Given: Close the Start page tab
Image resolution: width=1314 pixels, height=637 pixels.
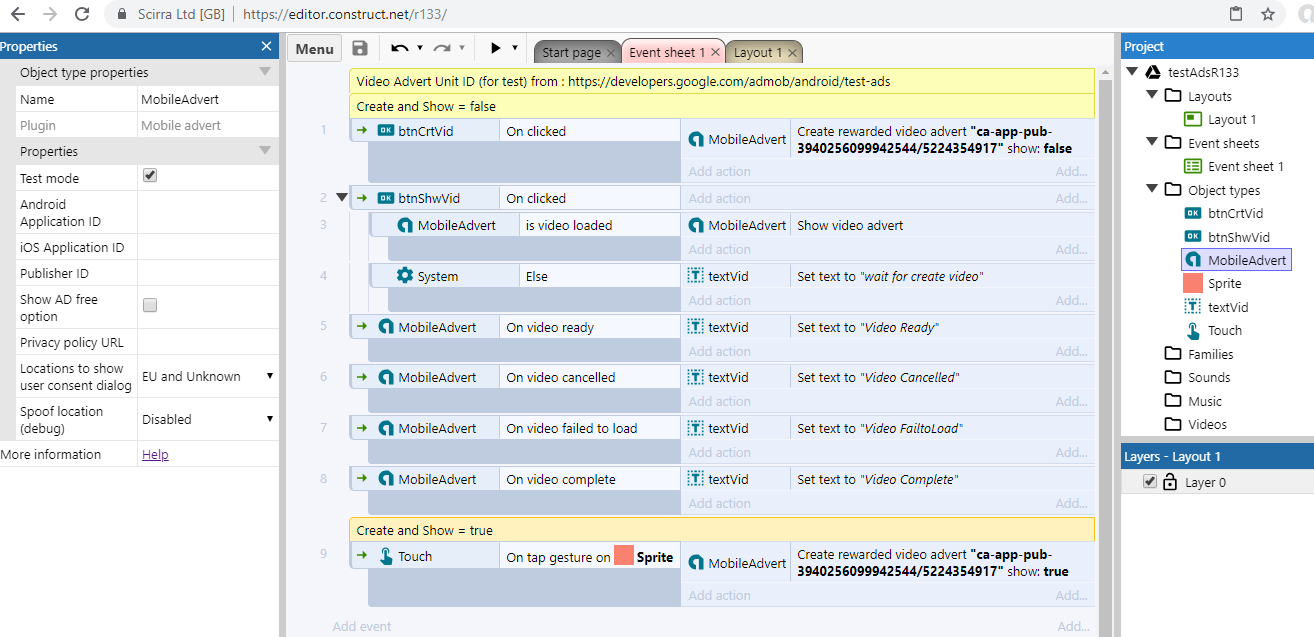Looking at the screenshot, I should pos(611,53).
